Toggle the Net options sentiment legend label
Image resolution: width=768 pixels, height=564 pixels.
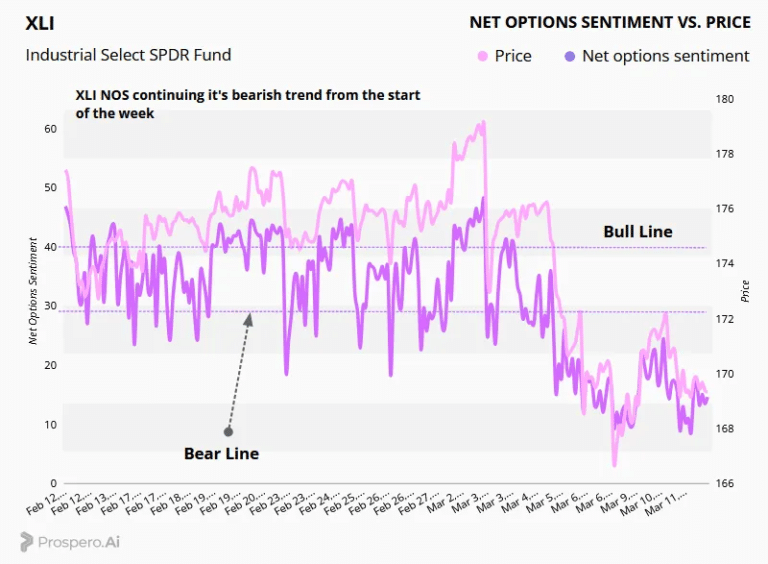click(666, 56)
